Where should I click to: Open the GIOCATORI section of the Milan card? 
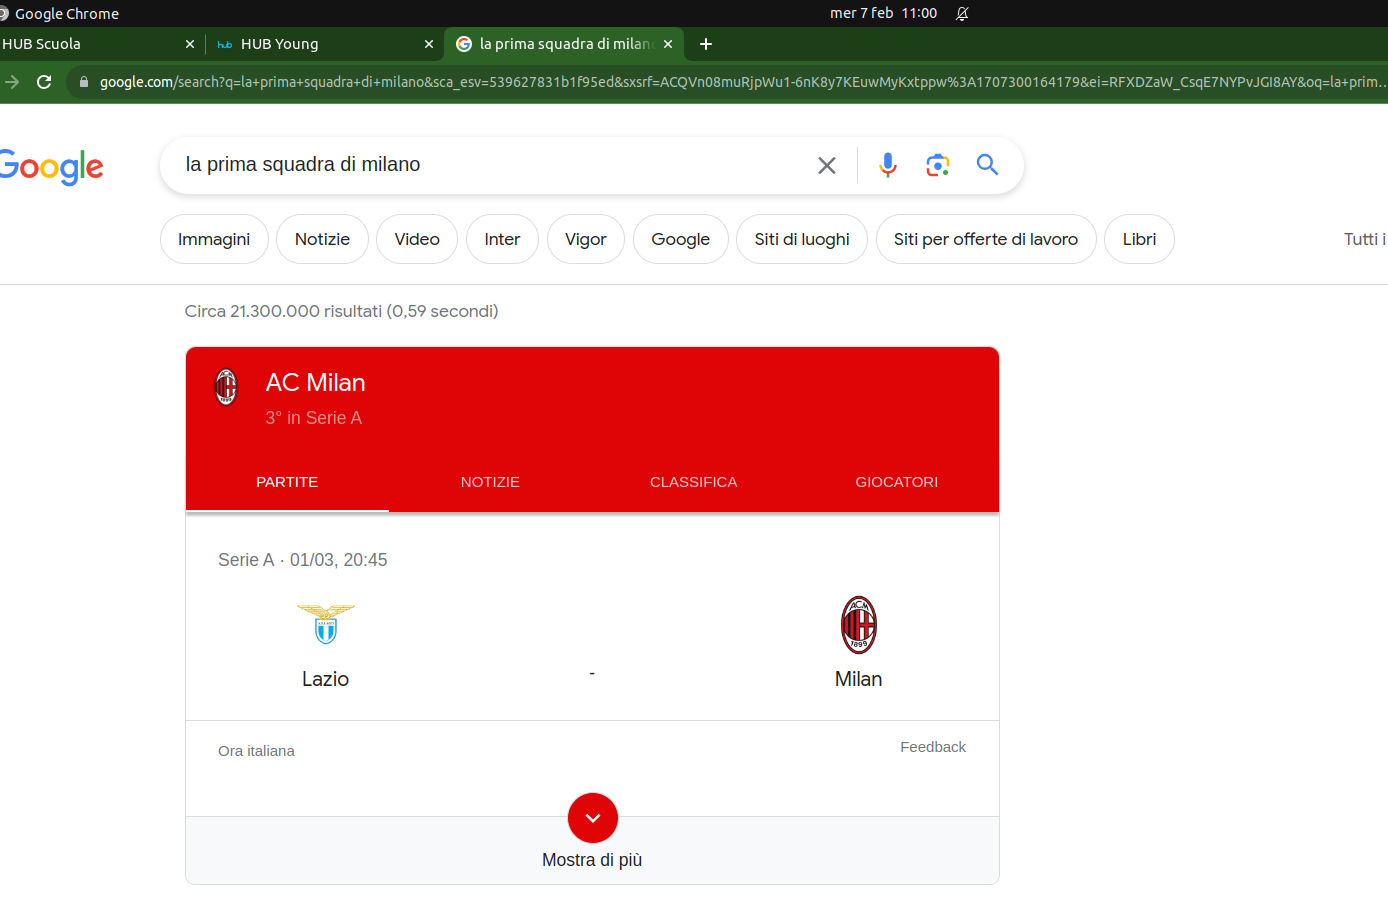pos(896,482)
